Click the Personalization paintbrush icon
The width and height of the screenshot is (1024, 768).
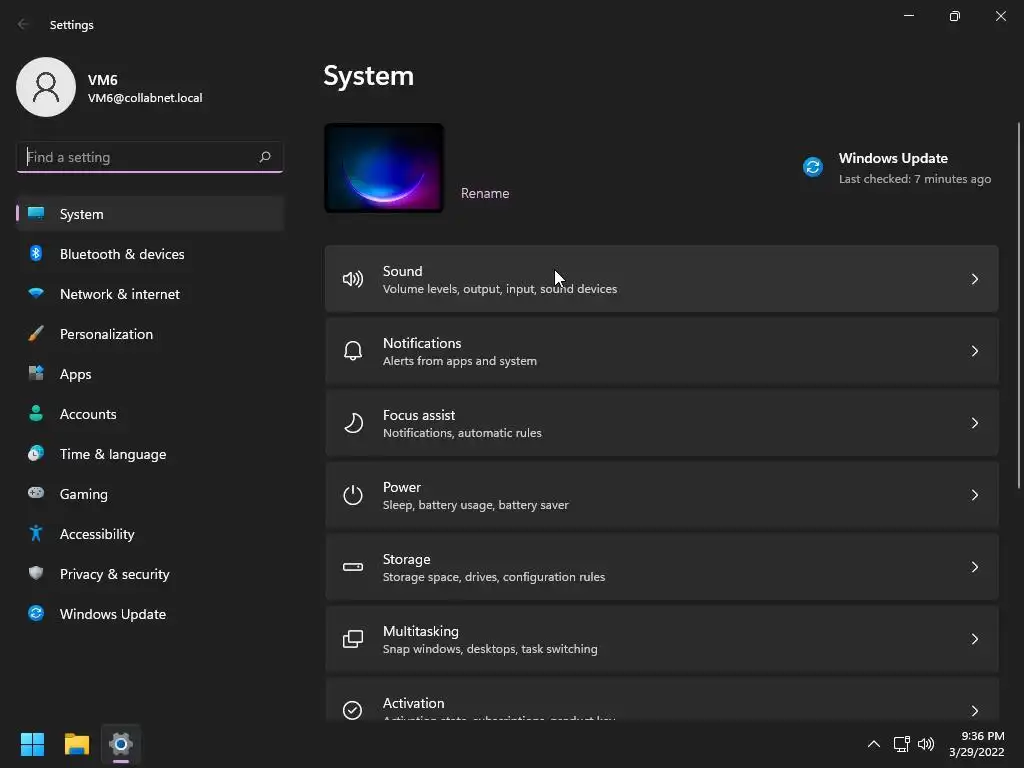36,334
